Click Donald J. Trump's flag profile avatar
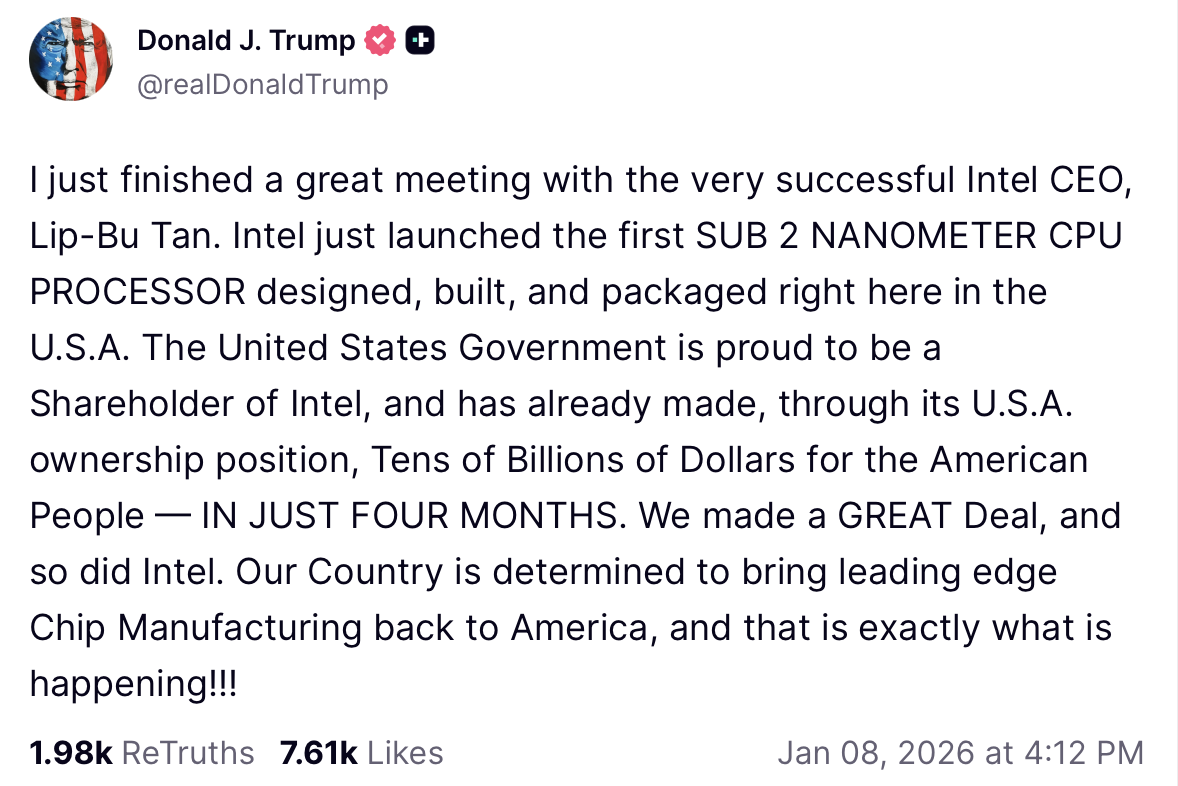 pyautogui.click(x=70, y=58)
